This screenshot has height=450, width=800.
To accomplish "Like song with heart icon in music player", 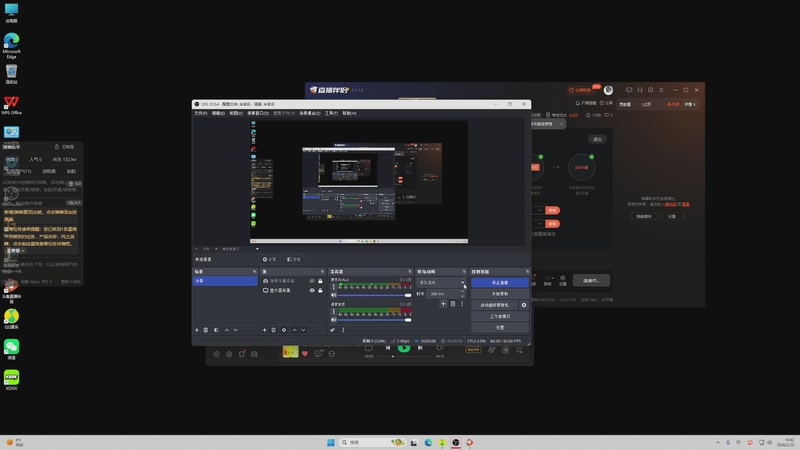I will click(305, 353).
